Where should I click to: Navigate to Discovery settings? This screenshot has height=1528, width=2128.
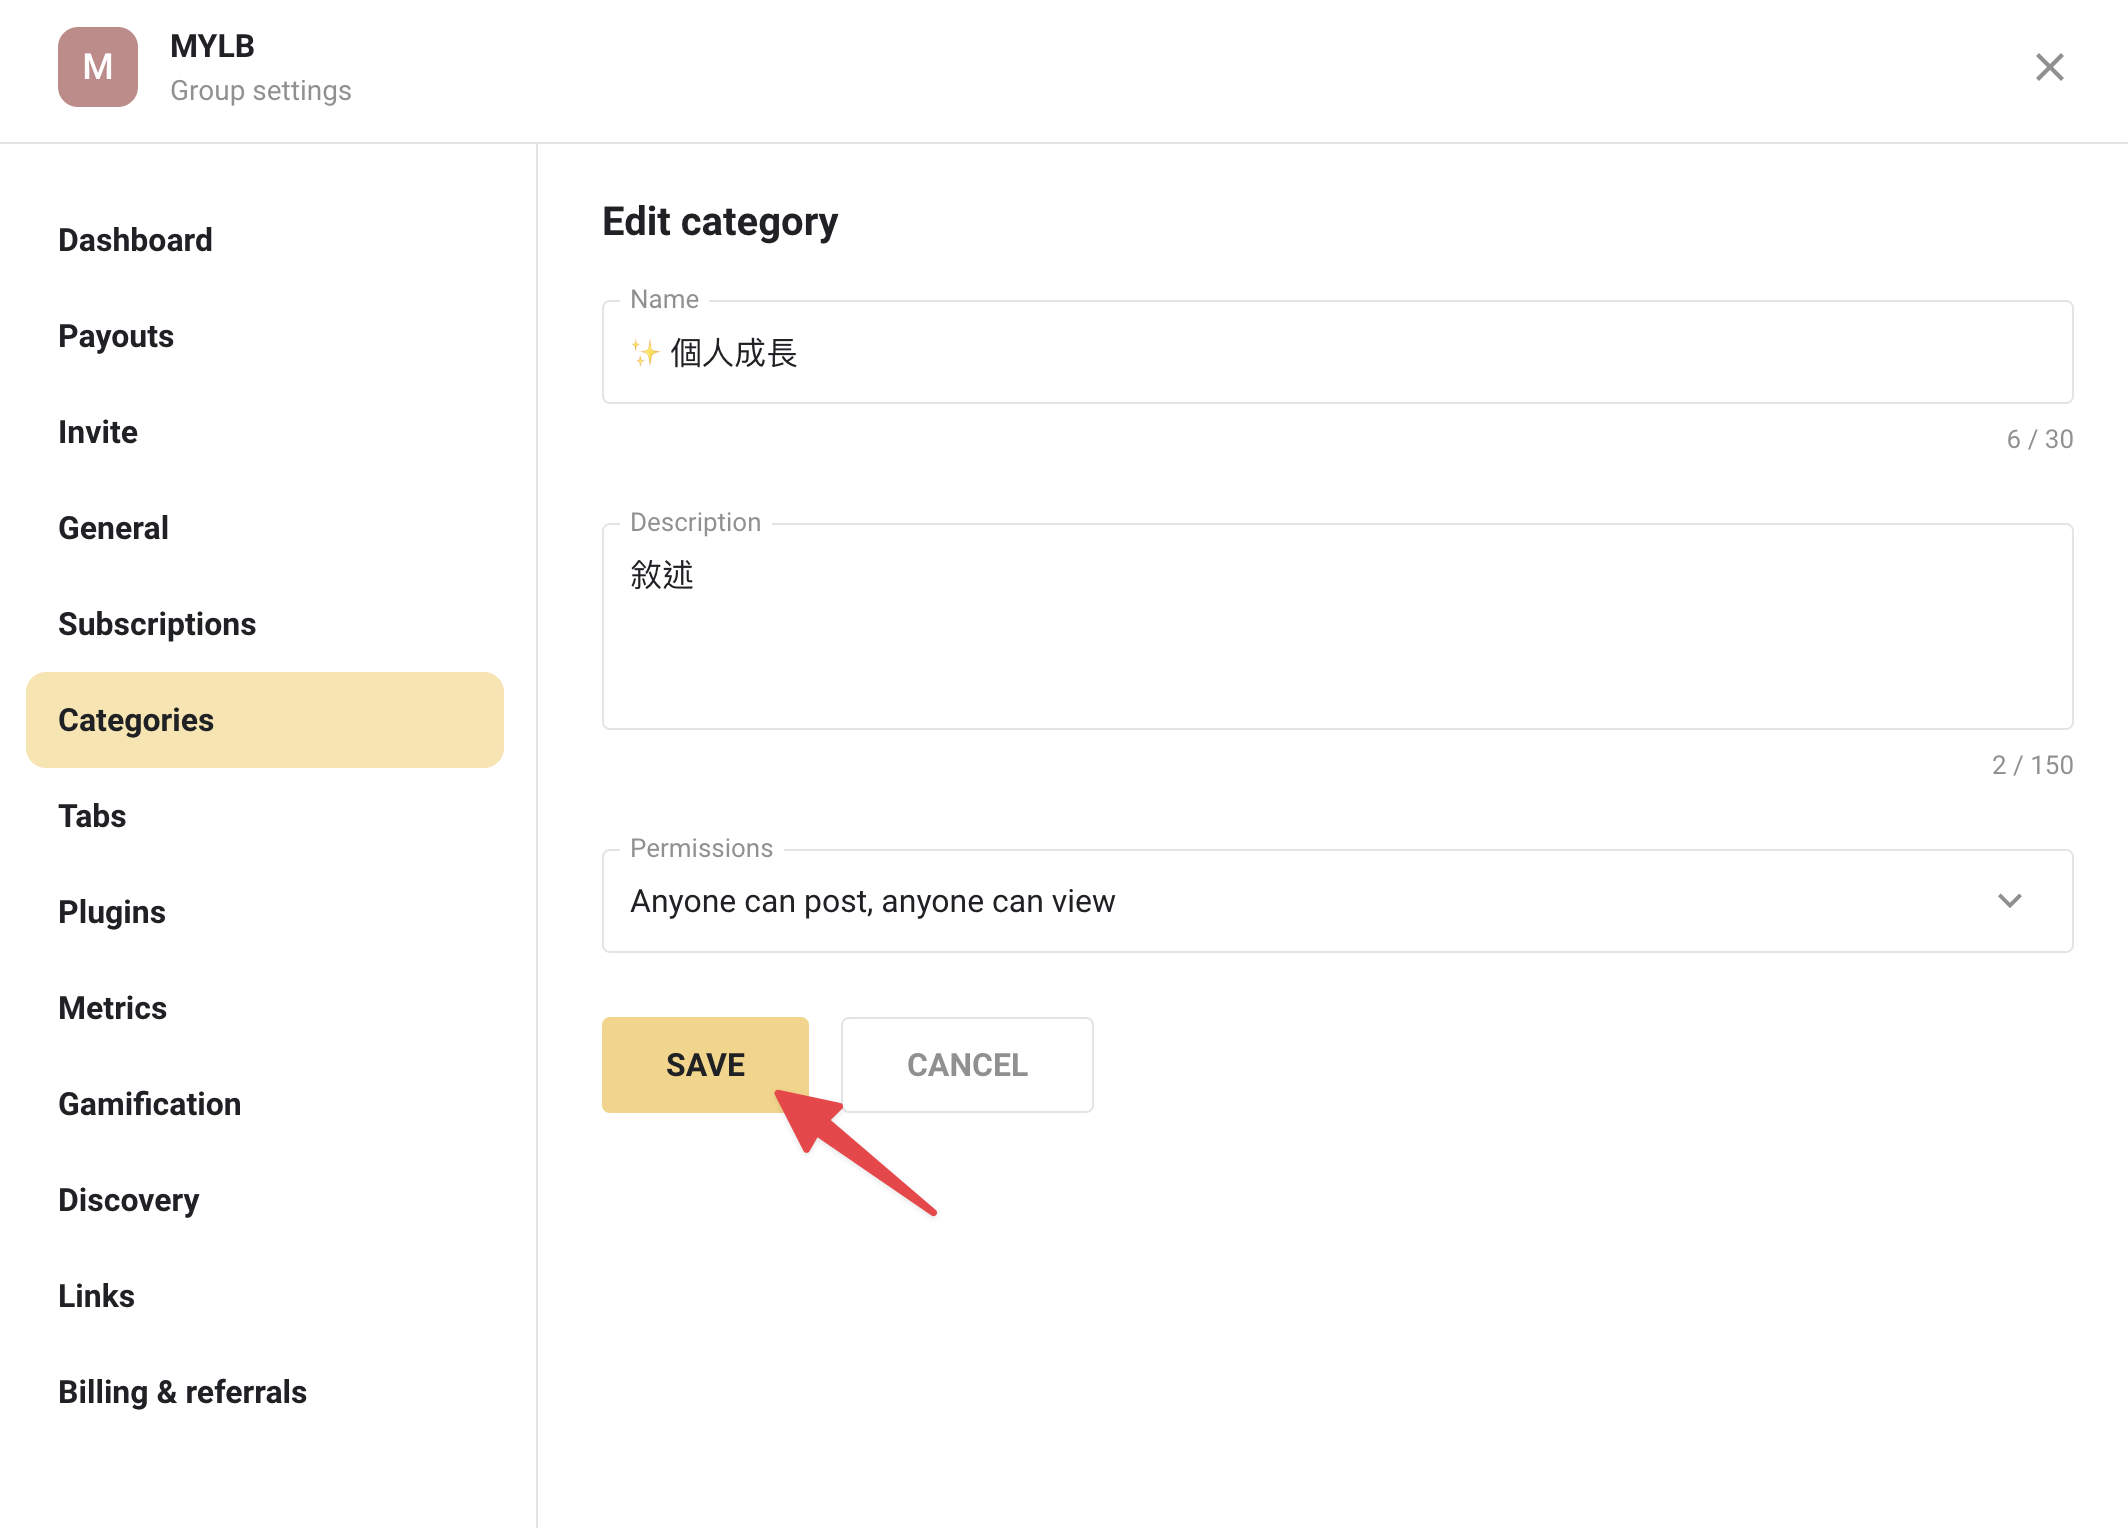pyautogui.click(x=129, y=1200)
